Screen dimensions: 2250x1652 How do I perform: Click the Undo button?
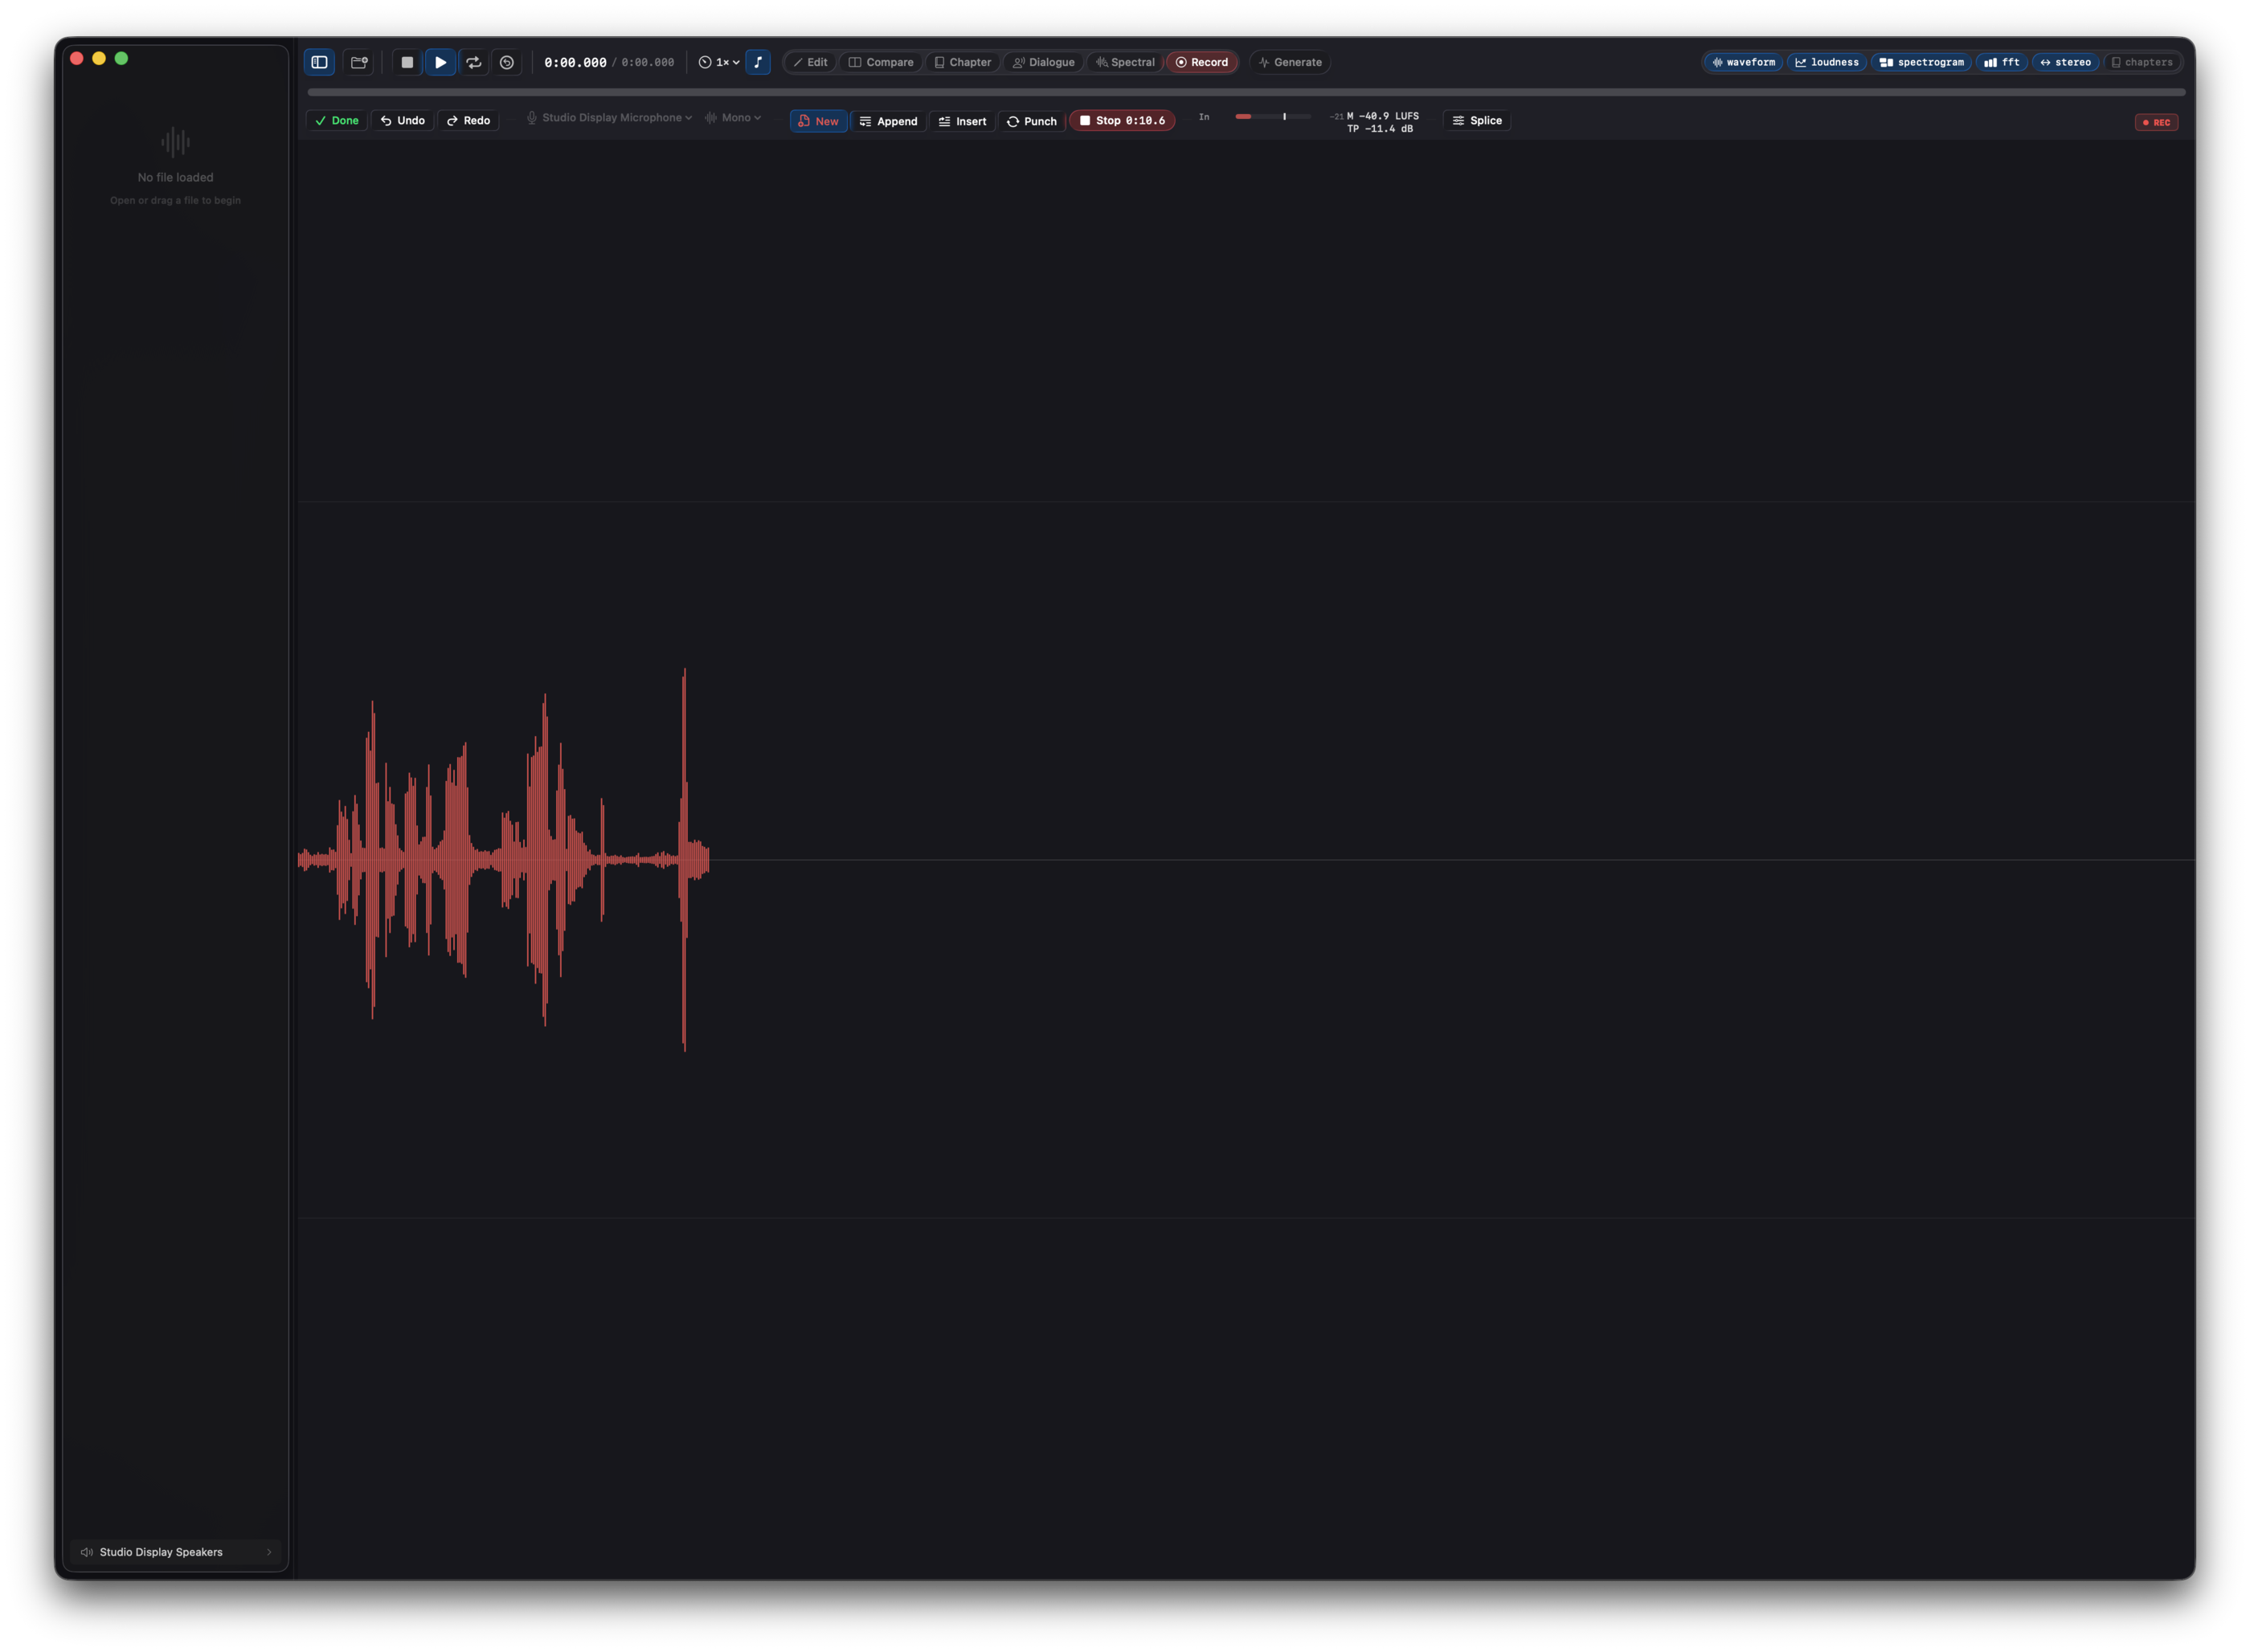coord(403,120)
